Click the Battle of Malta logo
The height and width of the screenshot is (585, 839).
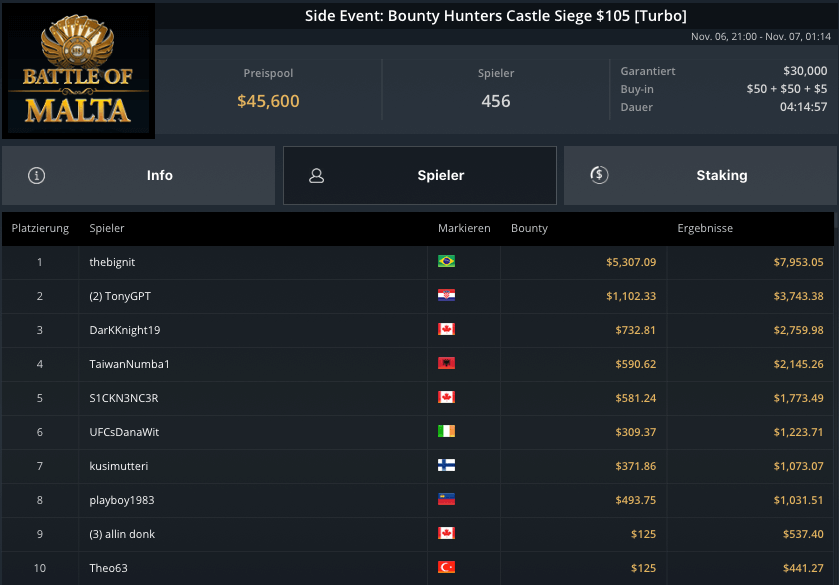[x=78, y=70]
